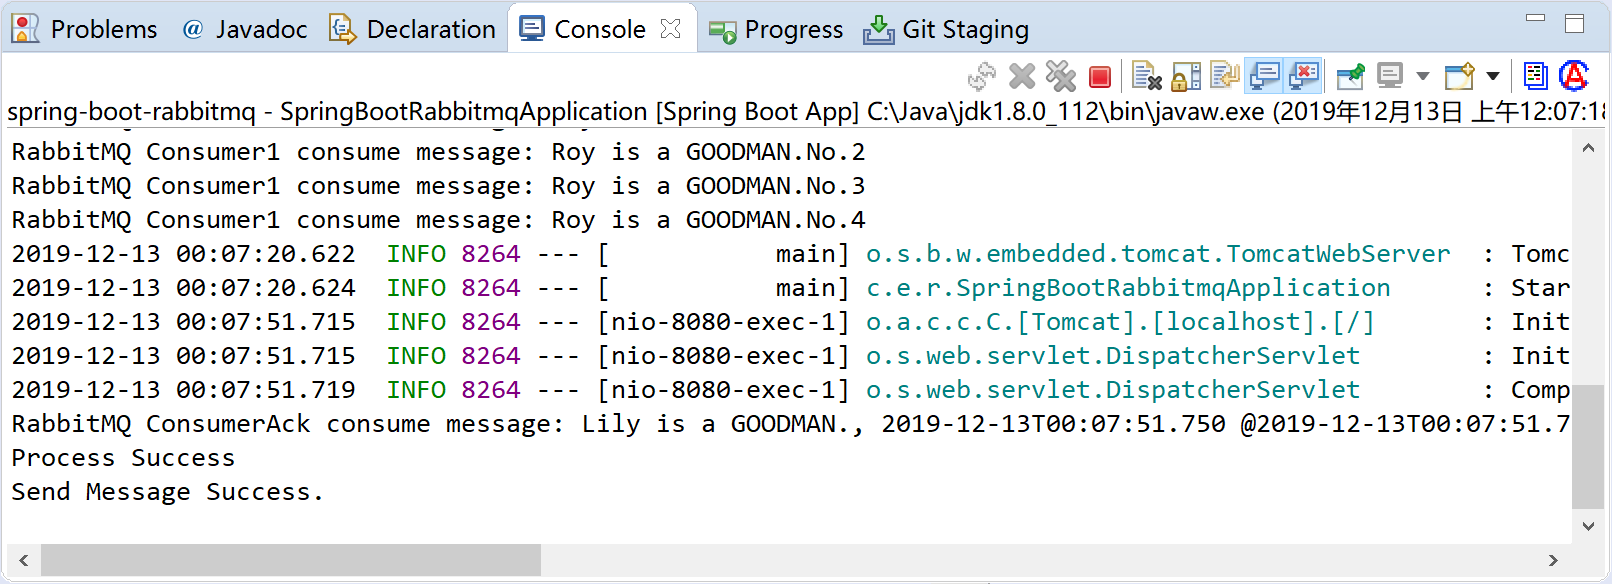
Task: Click the ANSI console red A icon
Action: pyautogui.click(x=1574, y=76)
